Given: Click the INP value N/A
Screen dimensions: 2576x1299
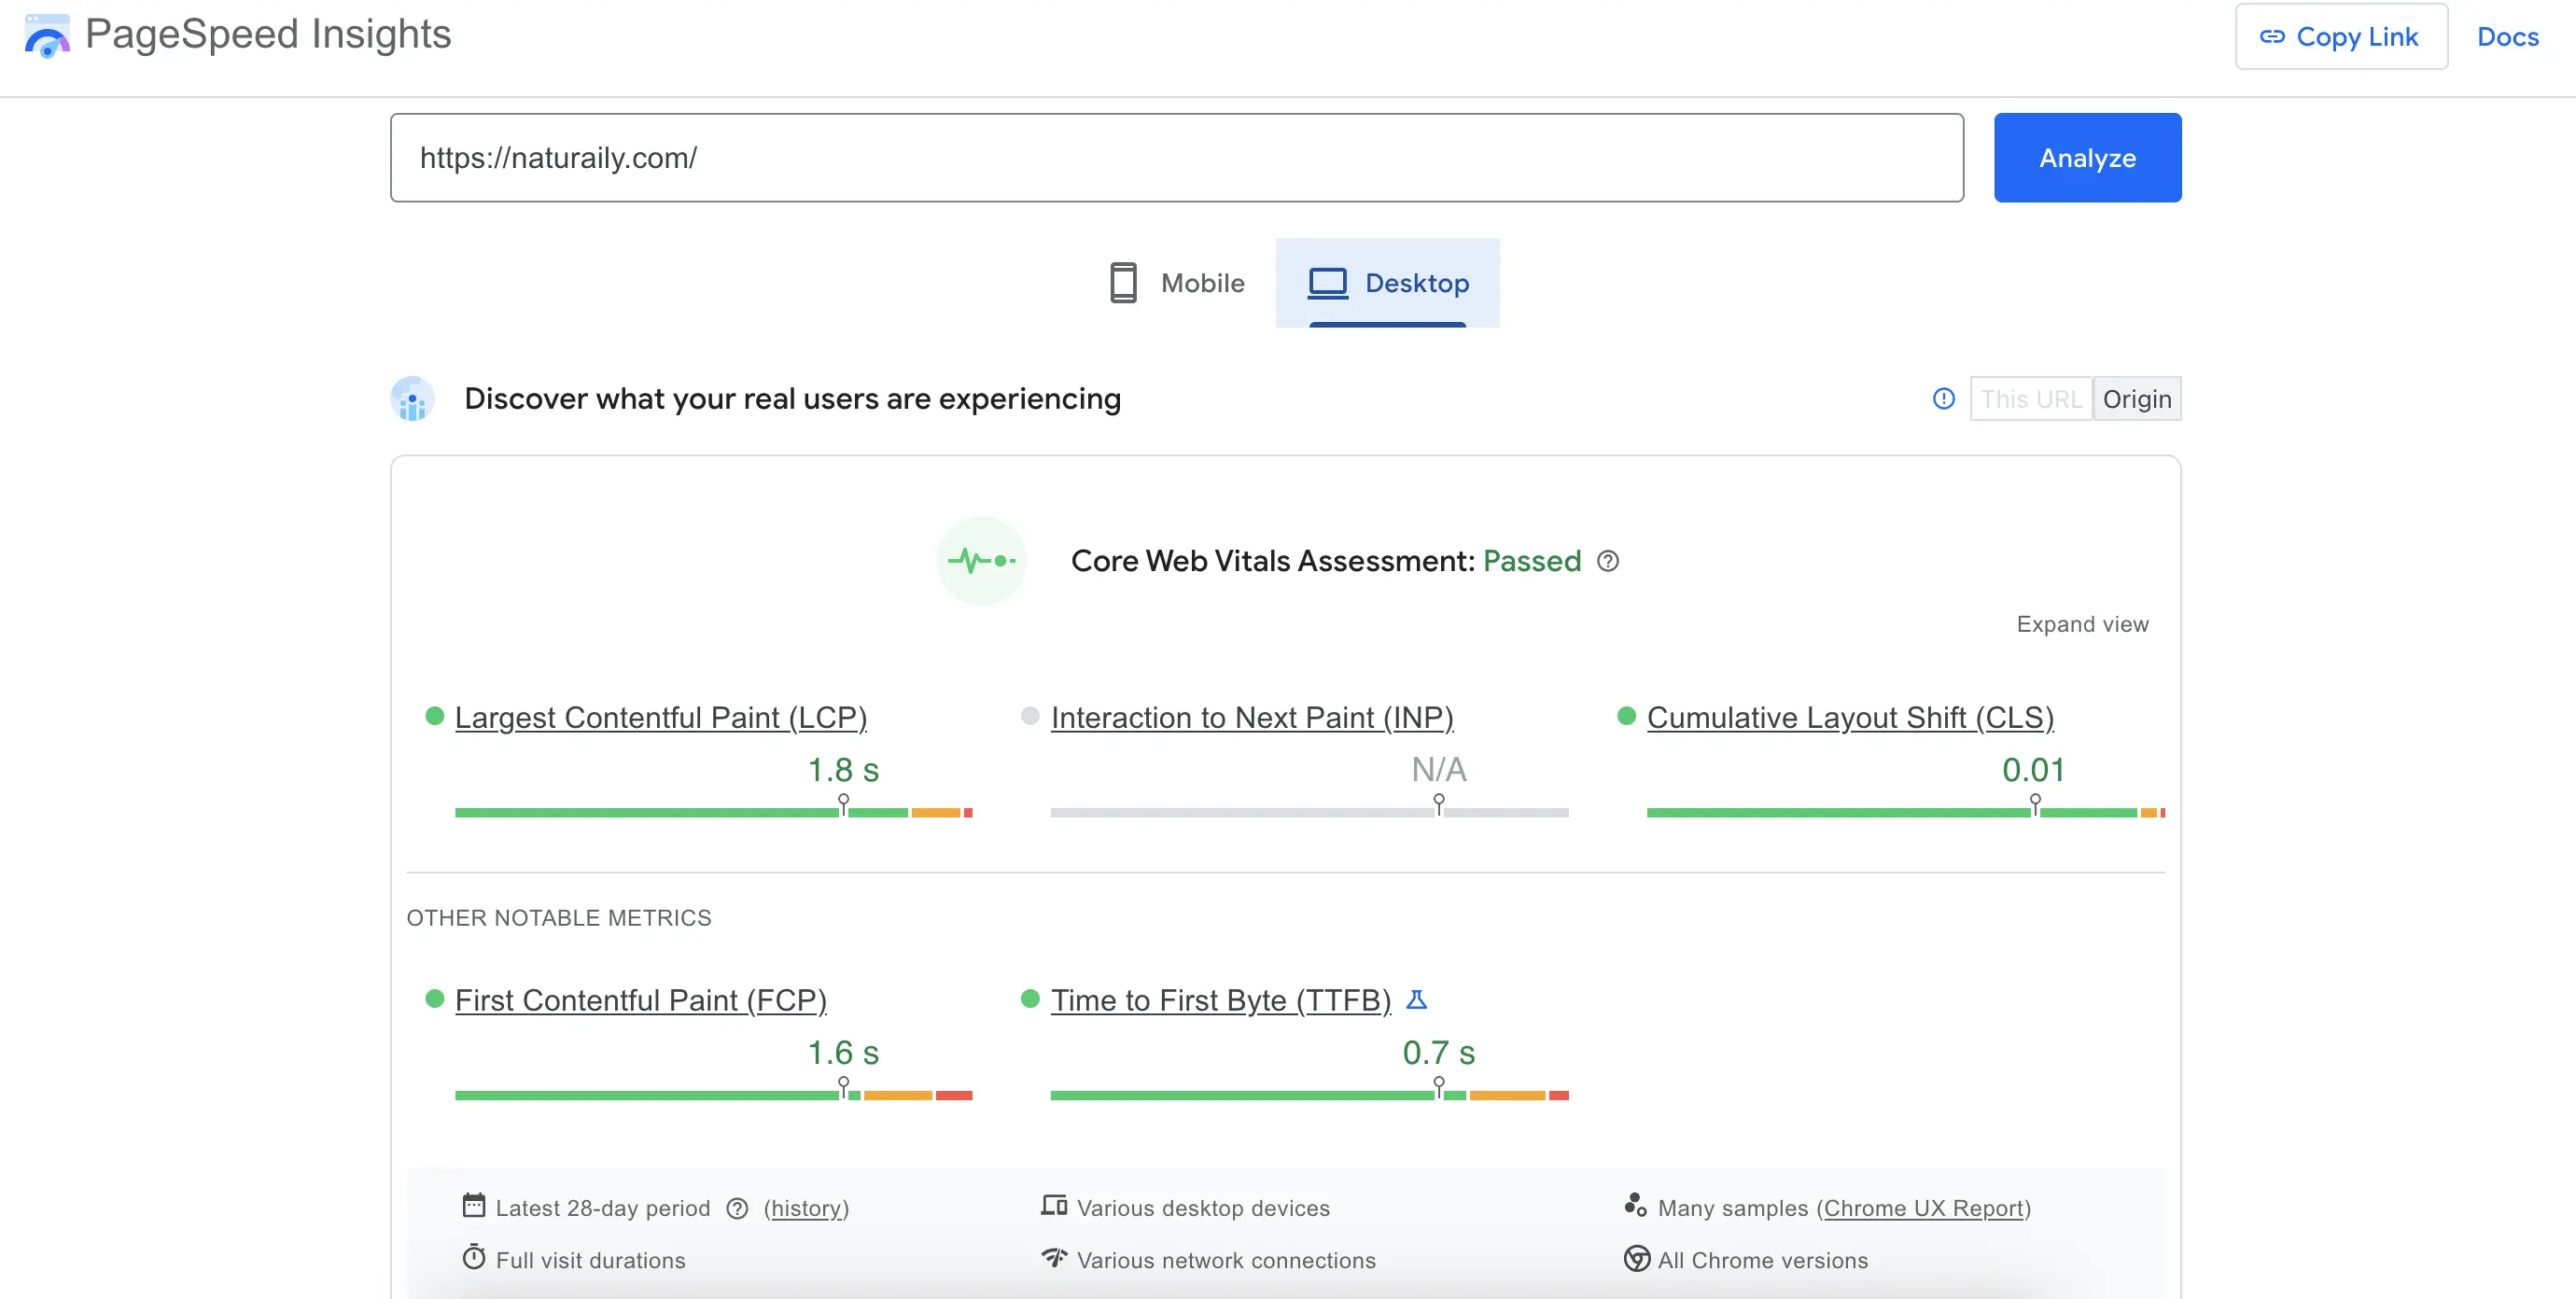Looking at the screenshot, I should point(1438,770).
